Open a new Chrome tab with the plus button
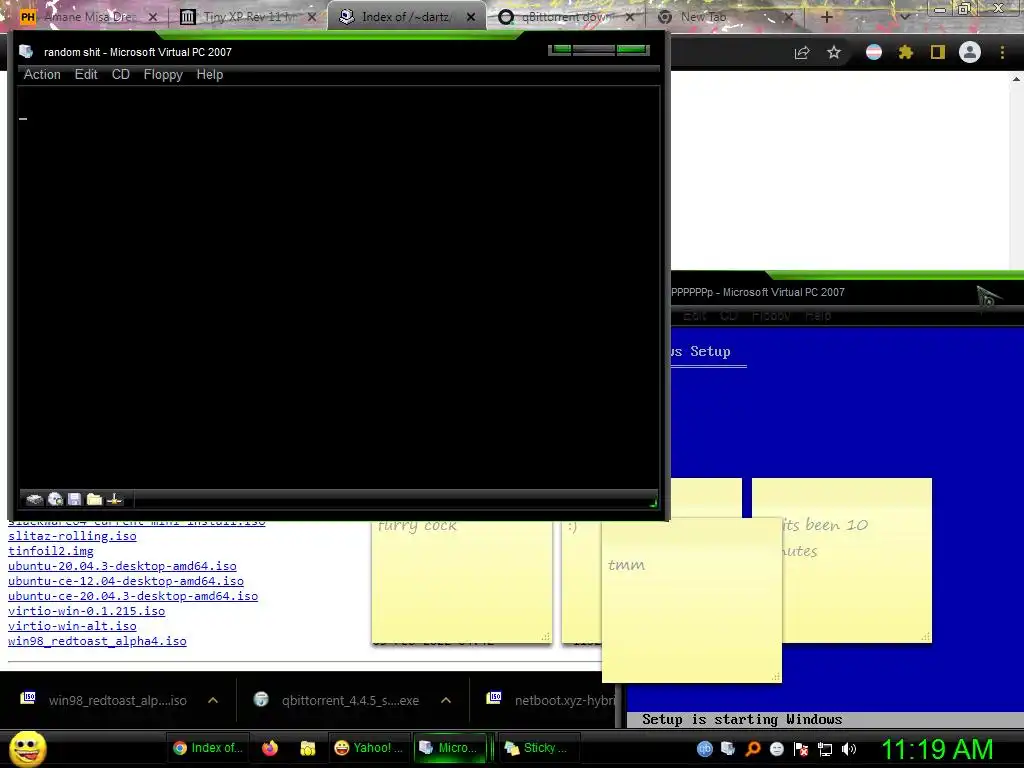 tap(826, 17)
